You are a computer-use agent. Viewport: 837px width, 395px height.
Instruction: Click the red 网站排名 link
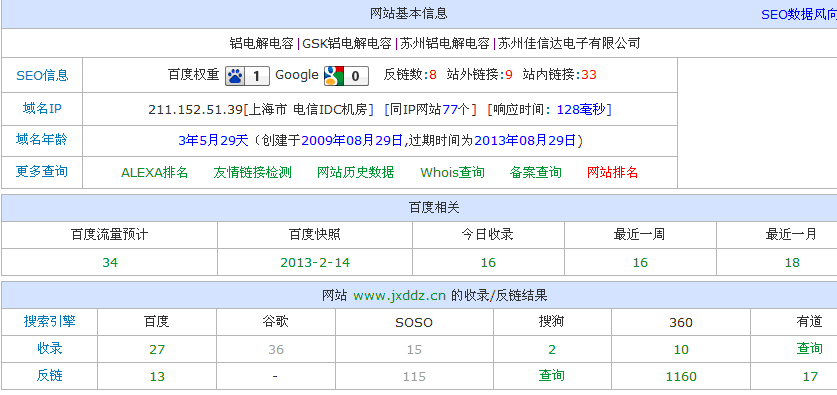[x=612, y=172]
